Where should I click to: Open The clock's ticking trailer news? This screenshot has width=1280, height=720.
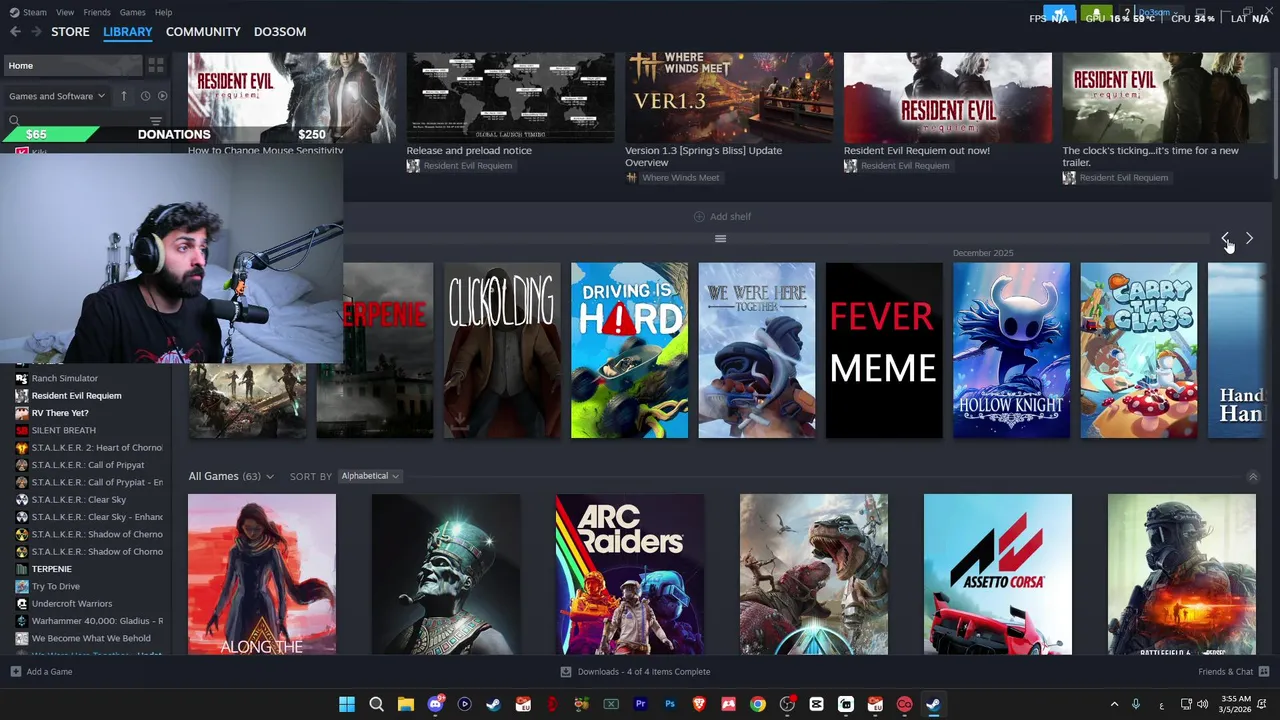1166,117
